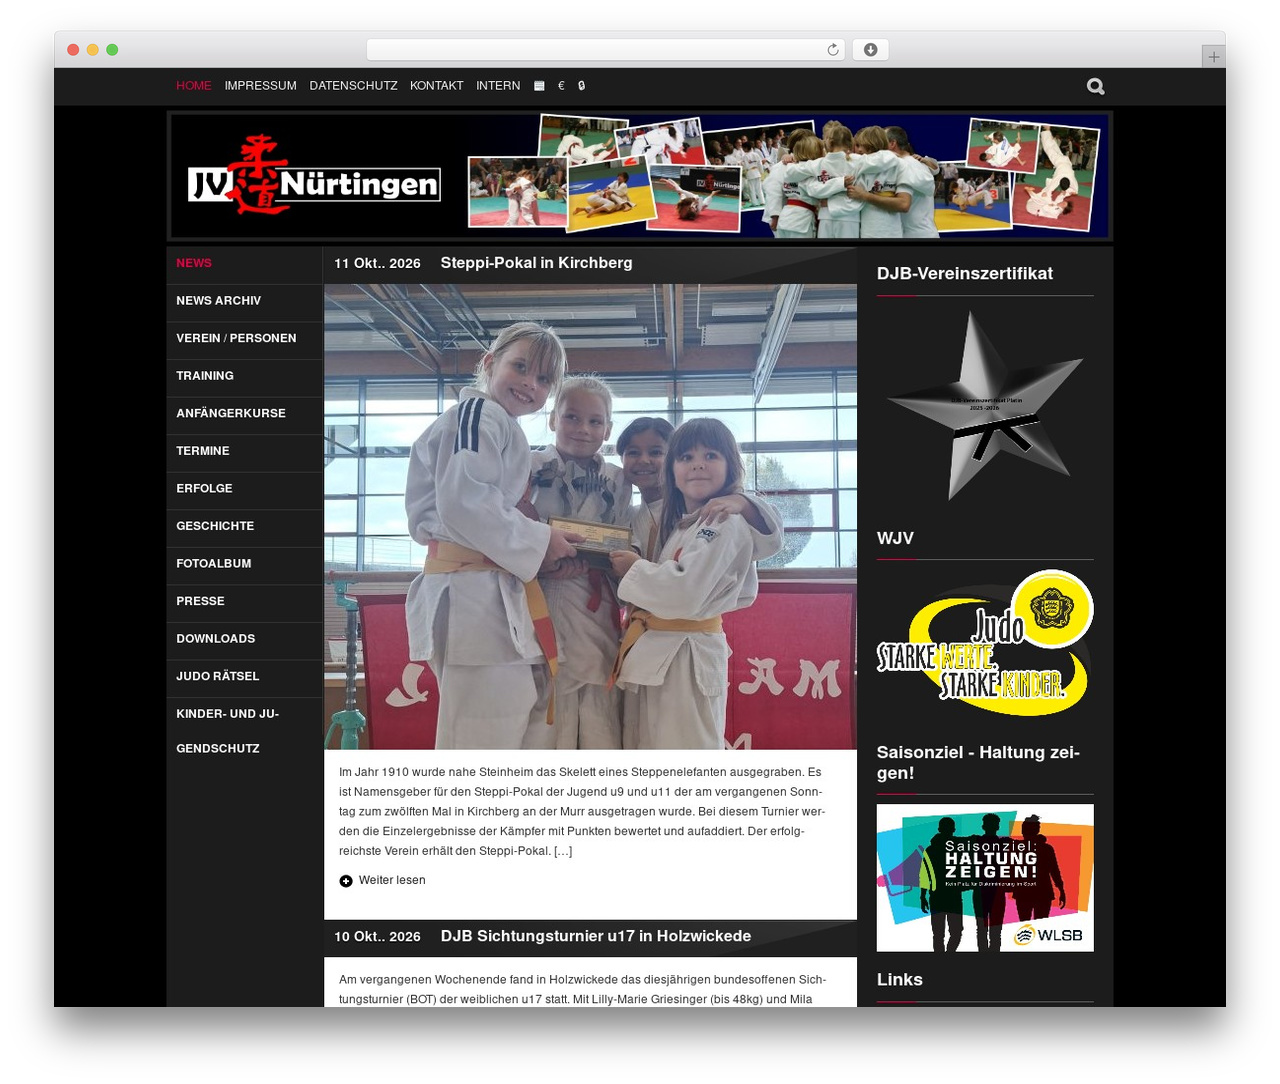Open the DATENSCHUTZ page
This screenshot has height=1084, width=1280.
(x=353, y=86)
